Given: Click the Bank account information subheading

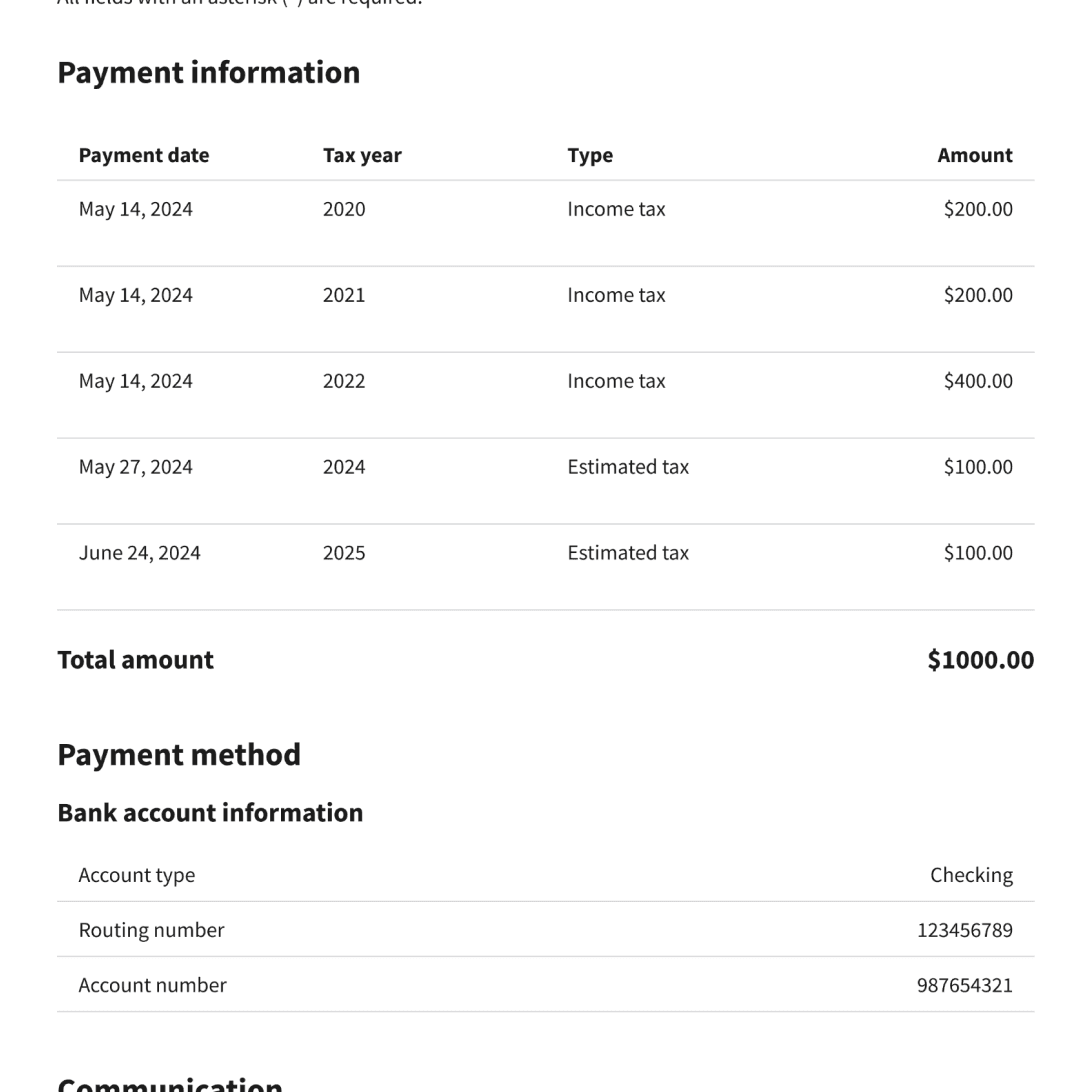Looking at the screenshot, I should (210, 813).
